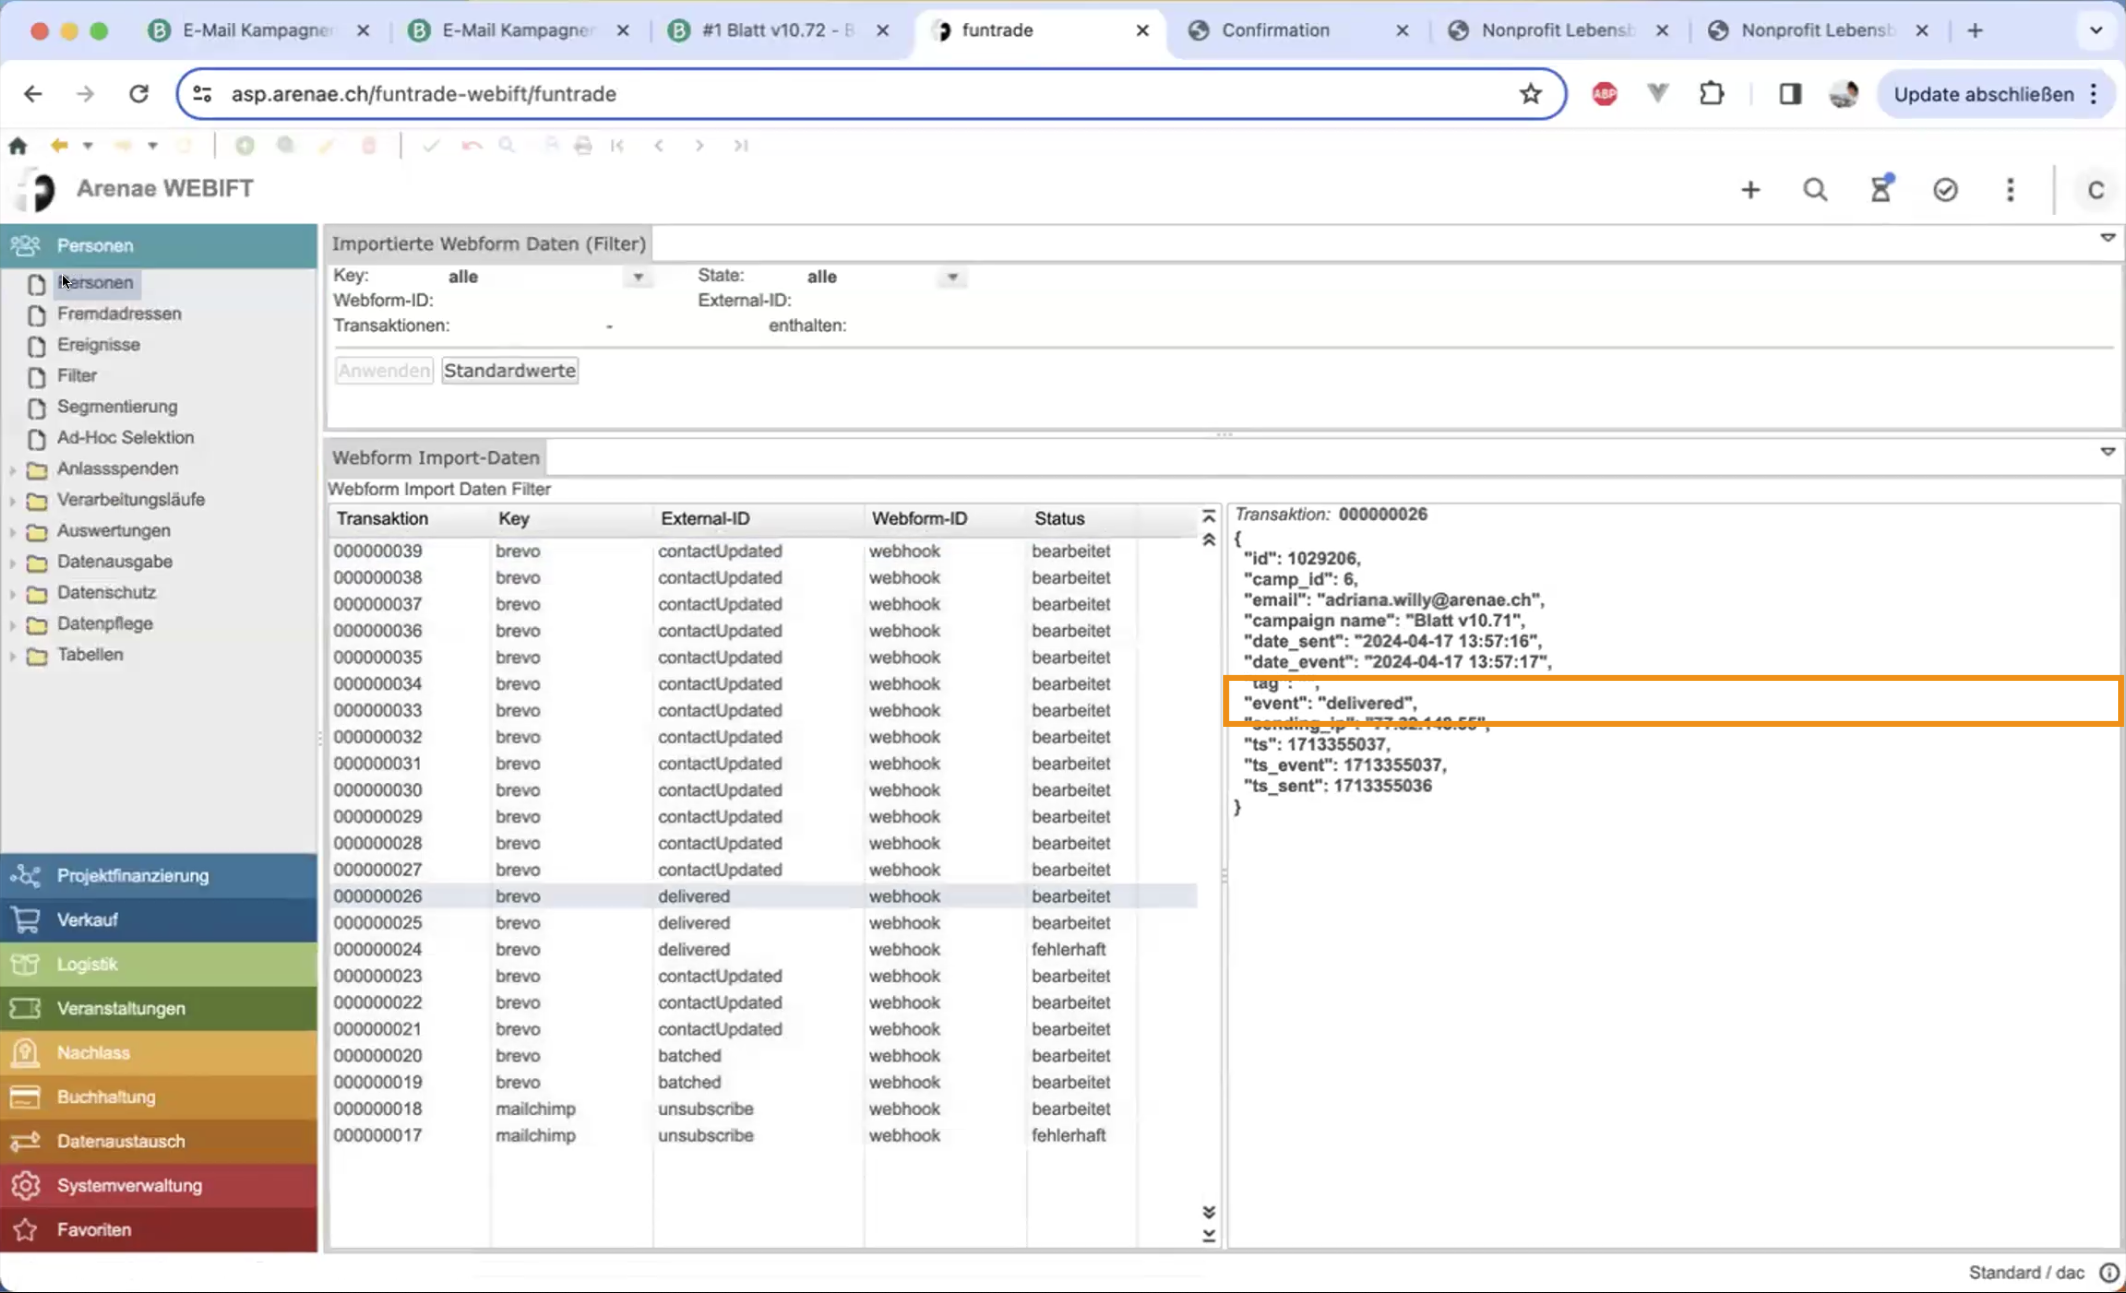The image size is (2126, 1293).
Task: Open the Key filter dropdown
Action: click(x=638, y=277)
